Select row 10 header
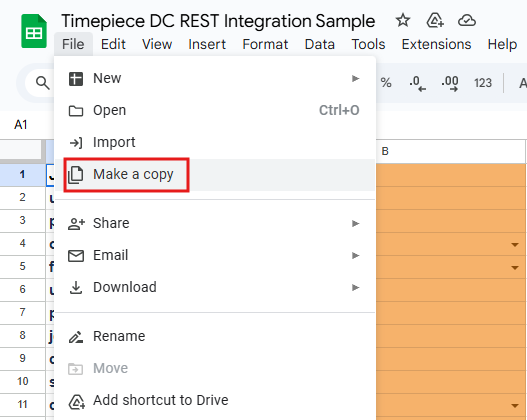This screenshot has height=420, width=527. (22, 382)
